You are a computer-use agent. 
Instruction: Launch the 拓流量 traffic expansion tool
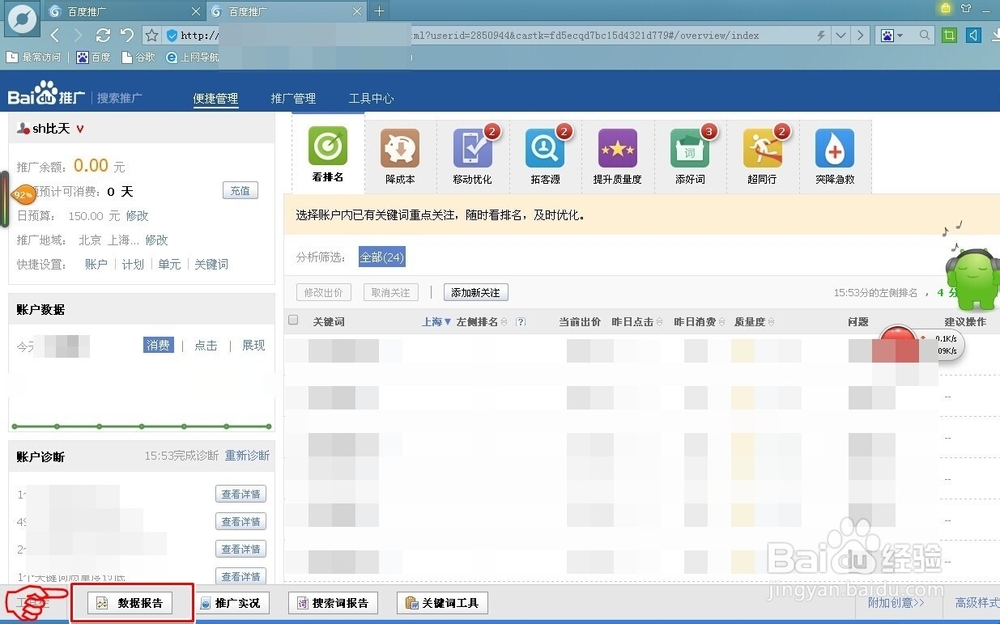click(545, 150)
